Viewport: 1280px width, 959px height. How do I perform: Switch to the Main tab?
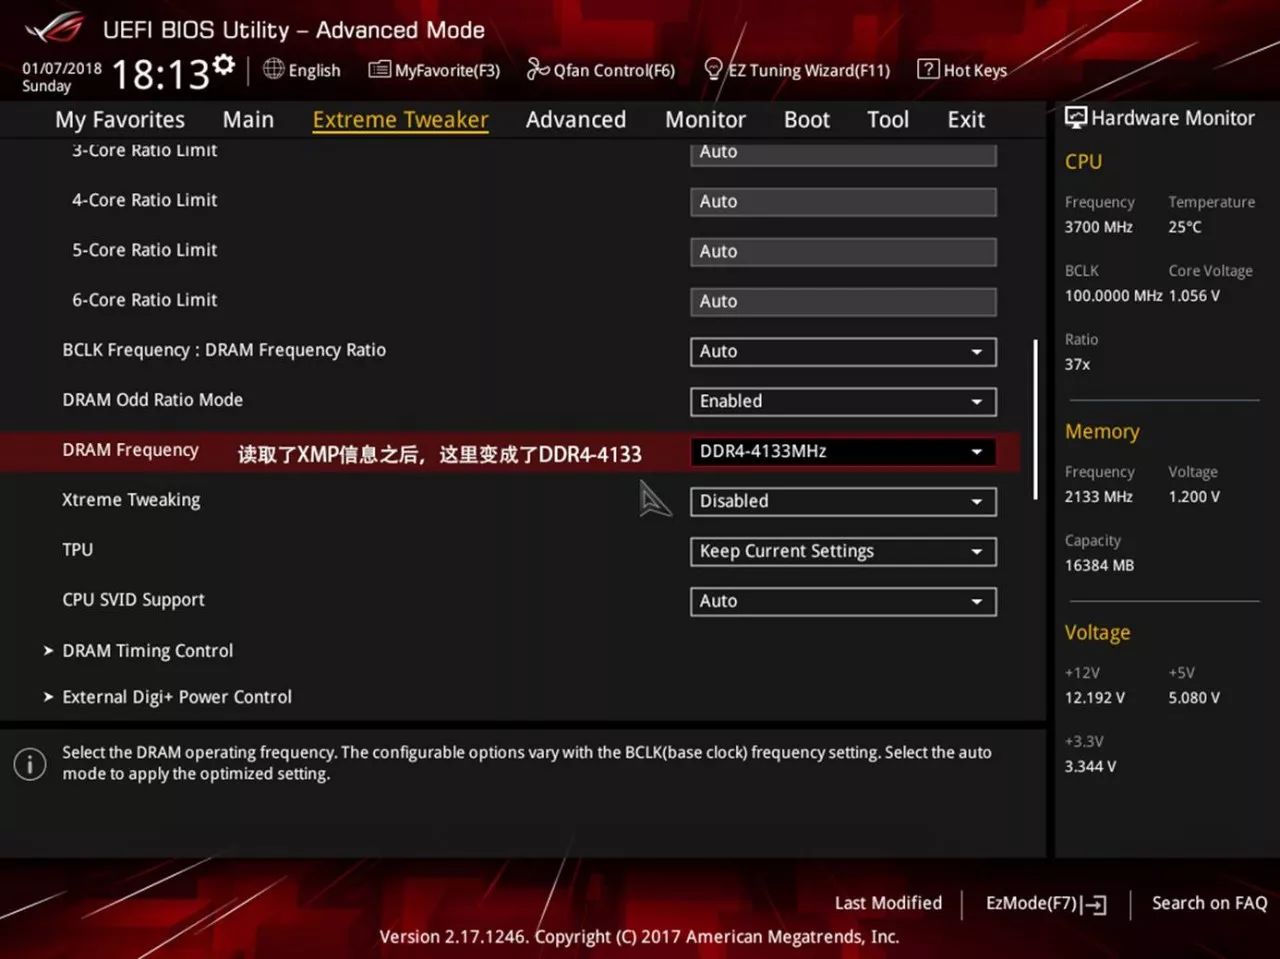(248, 120)
